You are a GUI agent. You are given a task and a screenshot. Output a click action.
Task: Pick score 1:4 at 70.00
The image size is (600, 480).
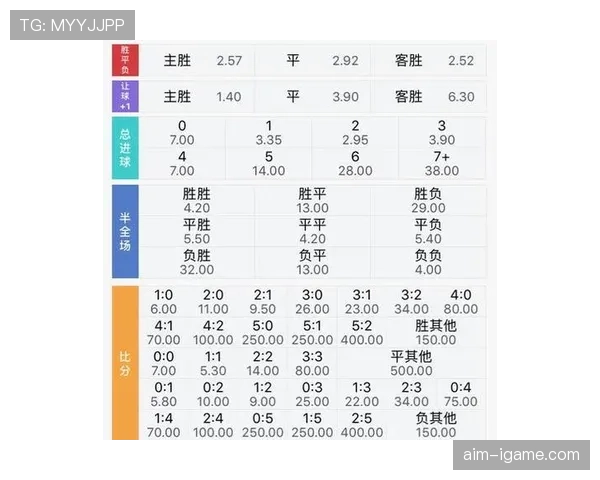163,425
